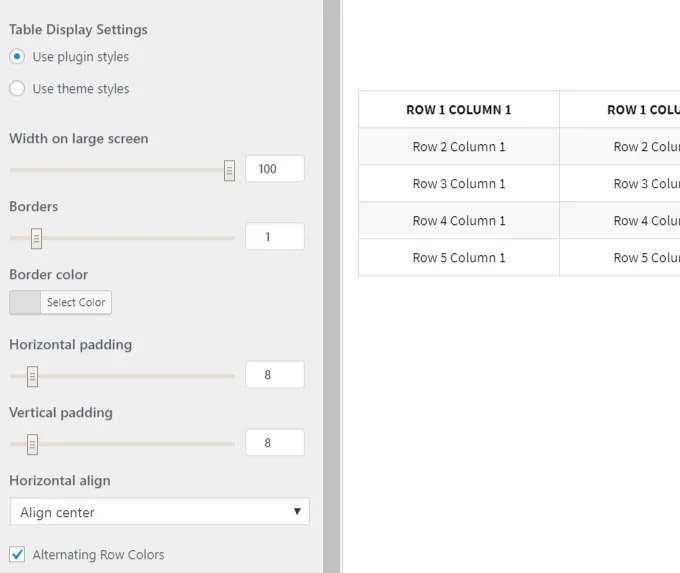Click the Vertical padding slider handle
This screenshot has height=573, width=680.
click(x=32, y=444)
